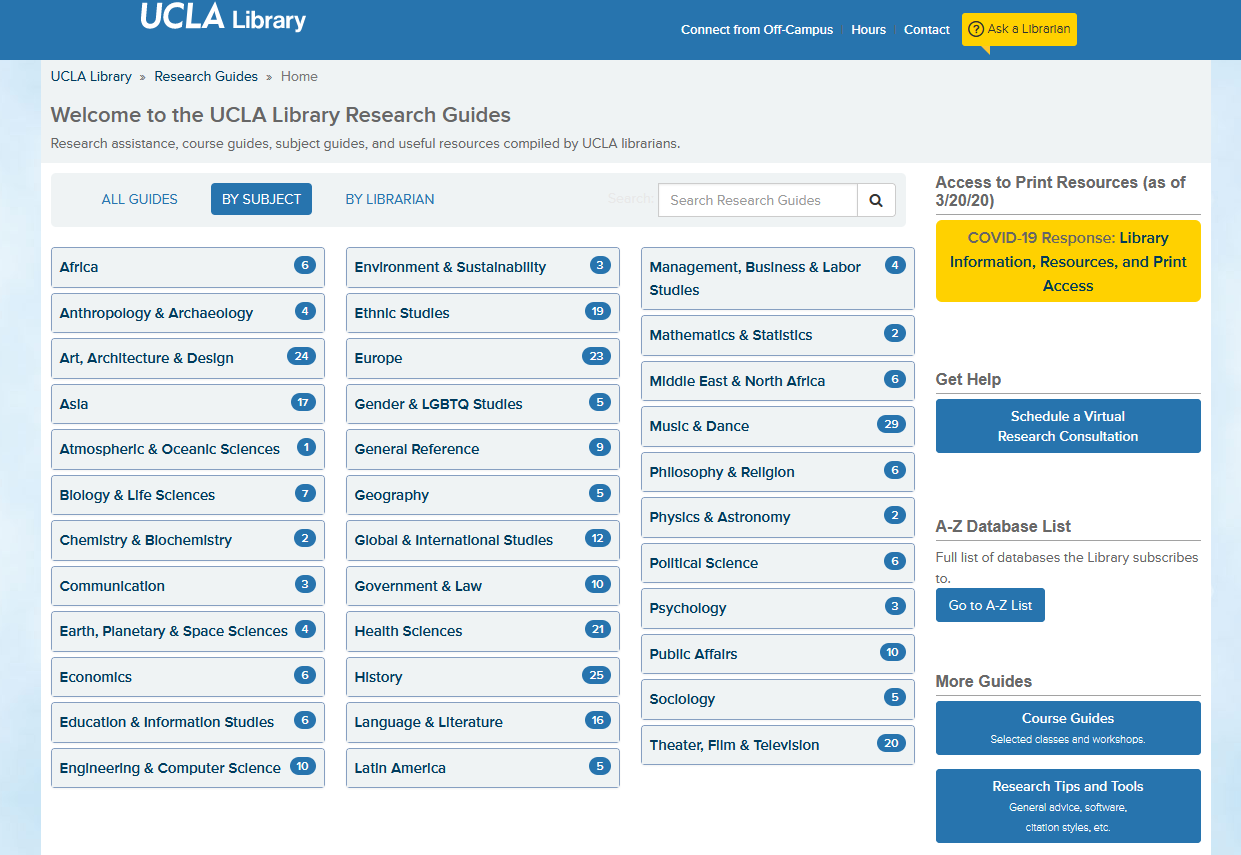Click the Go to A-Z List button

(x=990, y=605)
